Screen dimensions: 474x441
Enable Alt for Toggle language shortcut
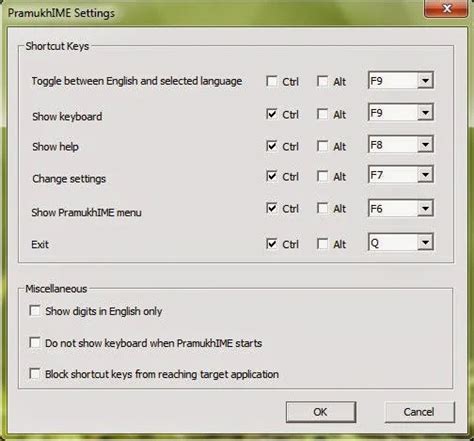tap(322, 81)
